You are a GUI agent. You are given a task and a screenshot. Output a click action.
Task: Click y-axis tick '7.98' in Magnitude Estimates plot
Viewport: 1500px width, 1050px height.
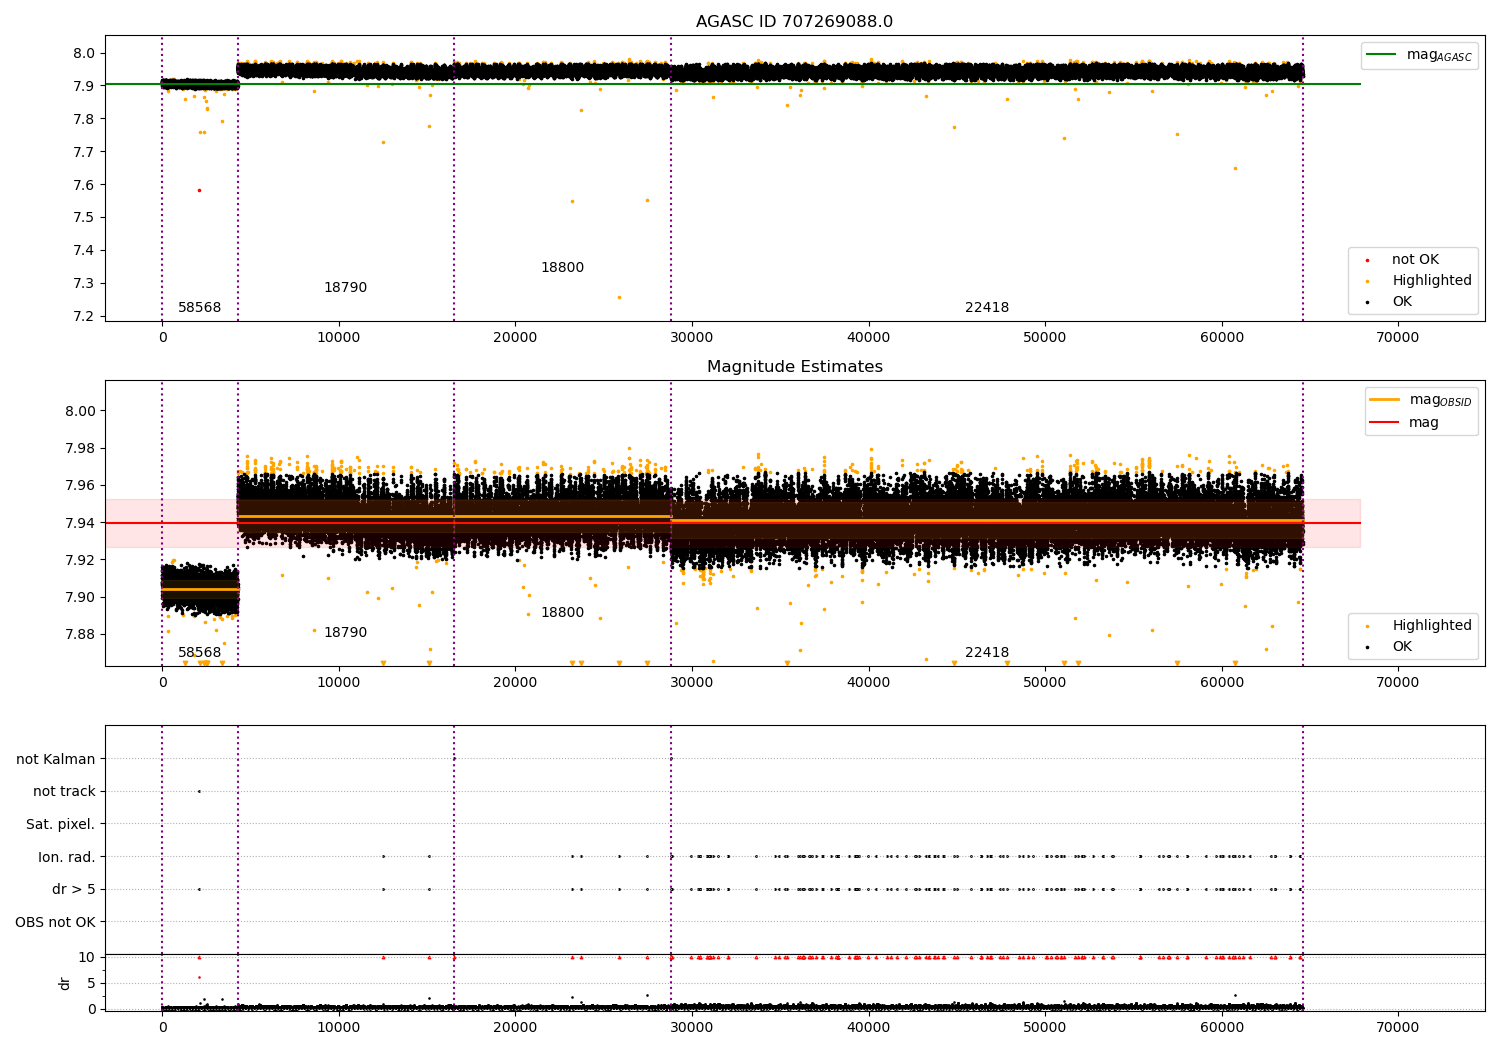pos(82,448)
